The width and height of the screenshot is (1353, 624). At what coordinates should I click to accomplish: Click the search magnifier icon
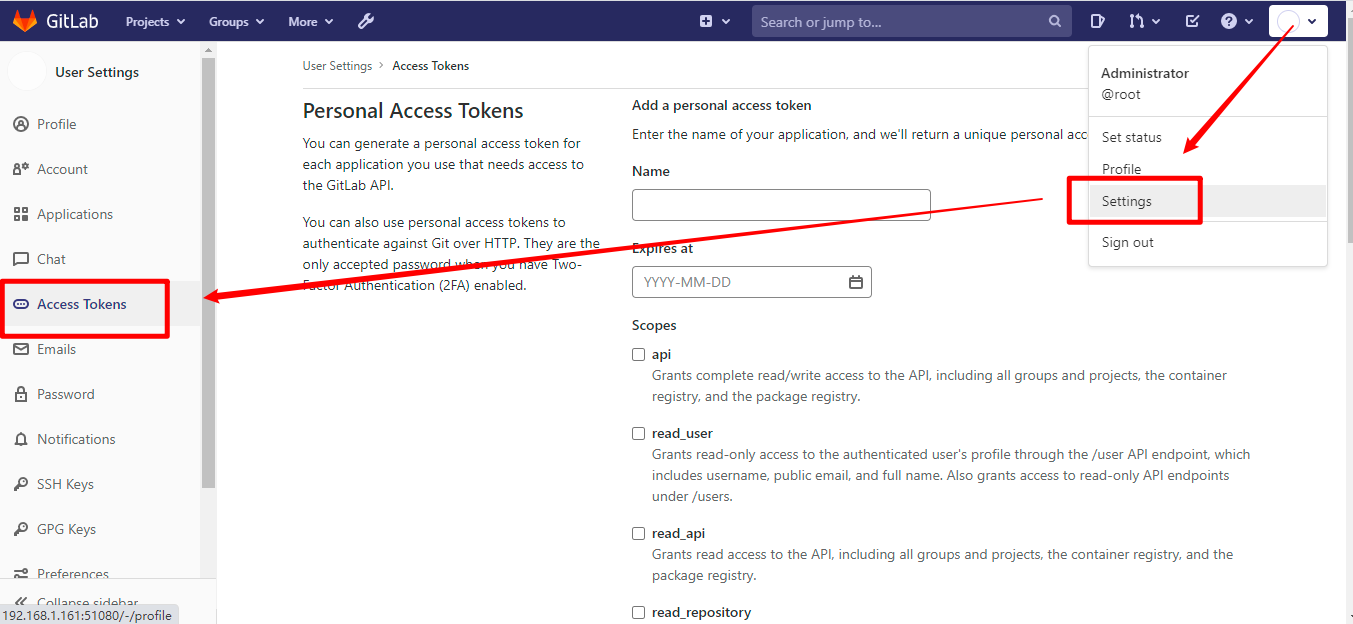tap(1055, 21)
